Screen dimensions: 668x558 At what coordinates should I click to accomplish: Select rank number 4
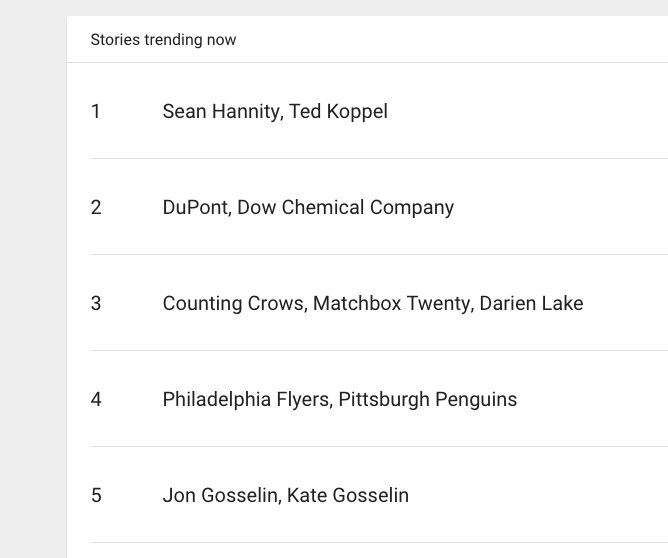pos(96,400)
